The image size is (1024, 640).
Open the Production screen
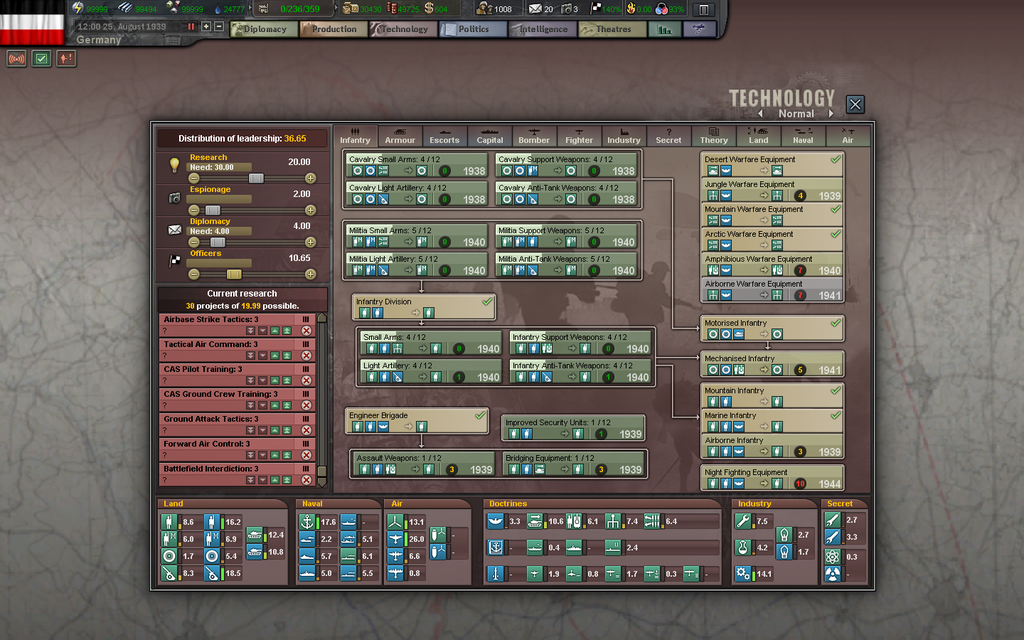click(334, 29)
